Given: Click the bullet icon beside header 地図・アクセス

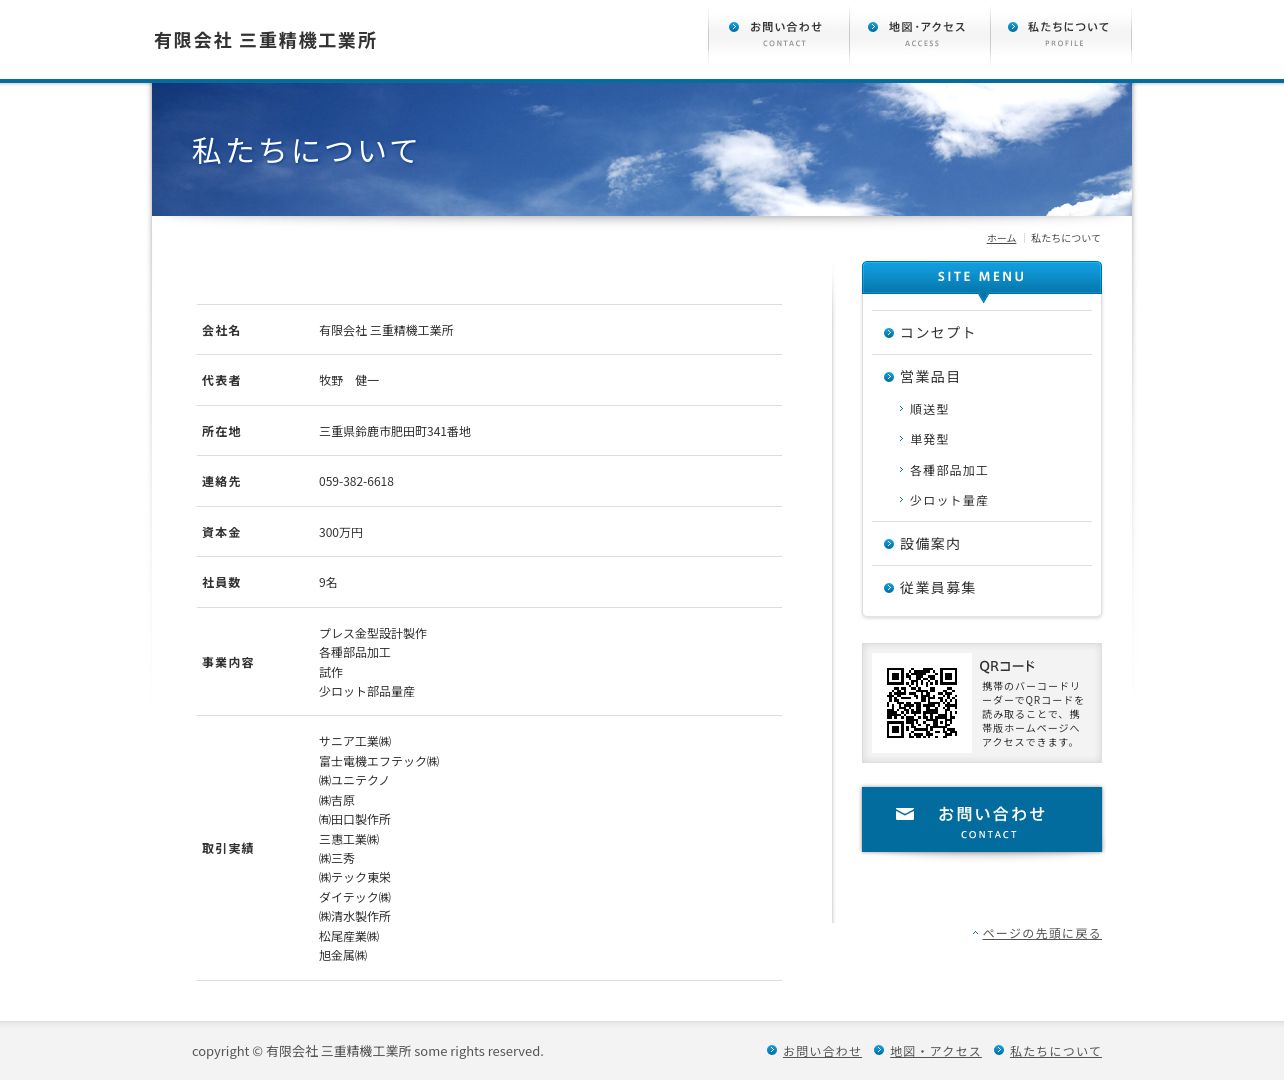Looking at the screenshot, I should coord(873,27).
